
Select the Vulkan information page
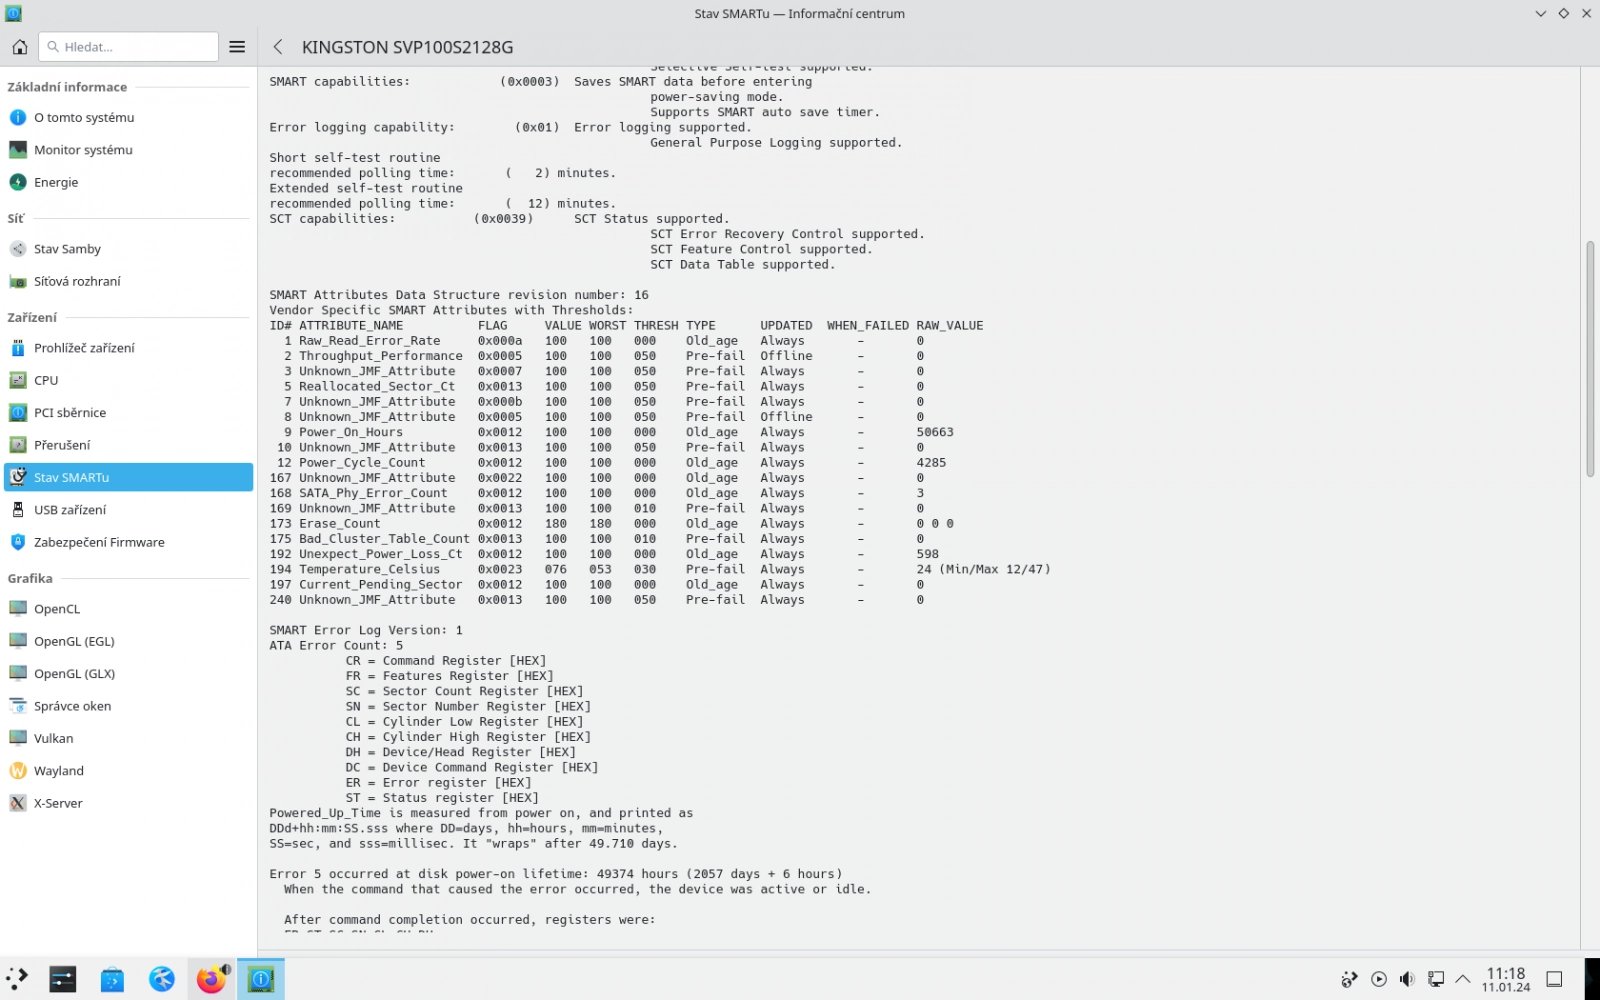[128, 738]
